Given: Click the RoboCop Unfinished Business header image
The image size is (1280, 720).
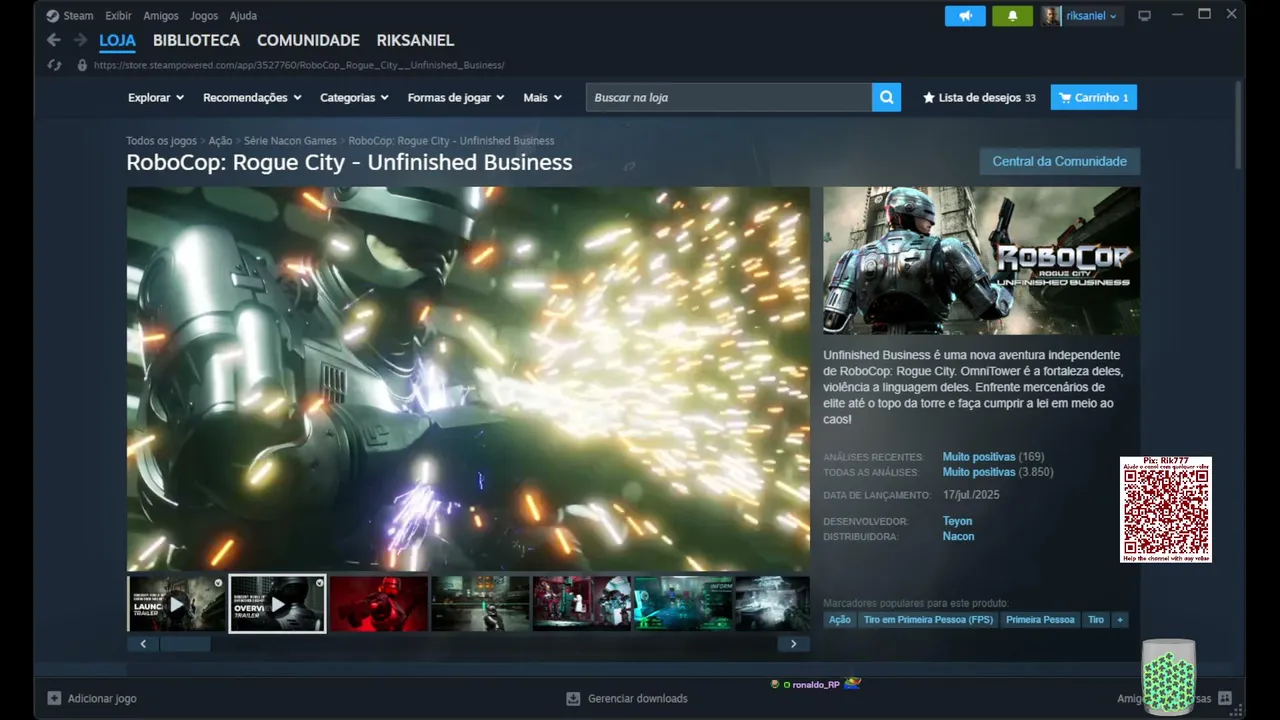Looking at the screenshot, I should (x=981, y=261).
